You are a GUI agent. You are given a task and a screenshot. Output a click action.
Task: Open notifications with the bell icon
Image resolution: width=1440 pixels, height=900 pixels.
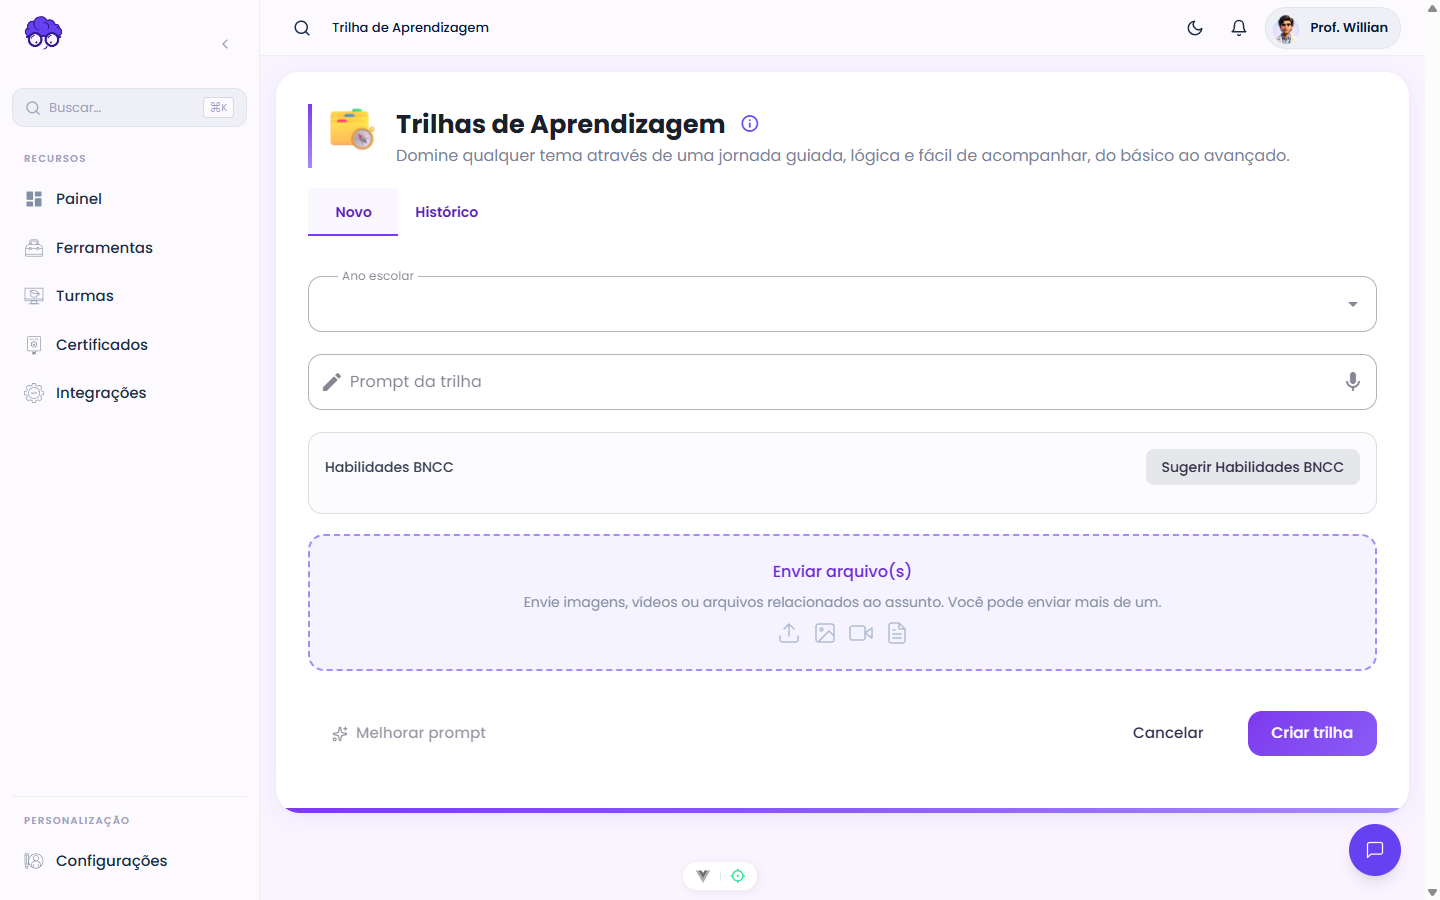click(x=1239, y=28)
